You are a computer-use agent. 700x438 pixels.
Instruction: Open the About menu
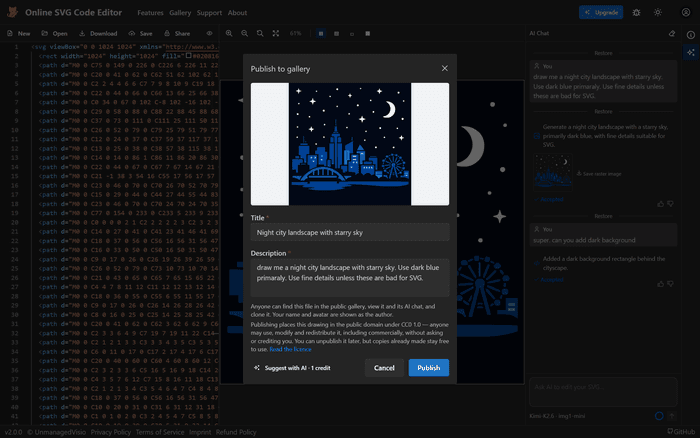click(x=237, y=13)
